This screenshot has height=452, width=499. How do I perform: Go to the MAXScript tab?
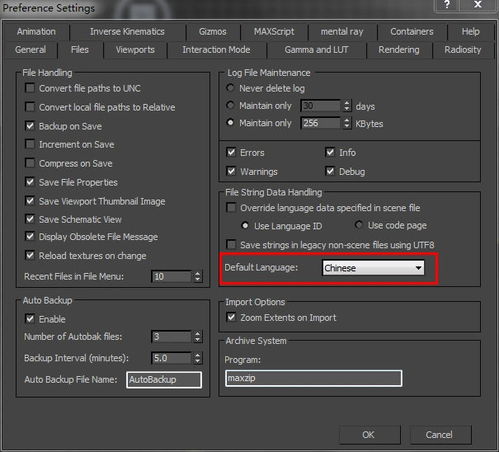(274, 32)
